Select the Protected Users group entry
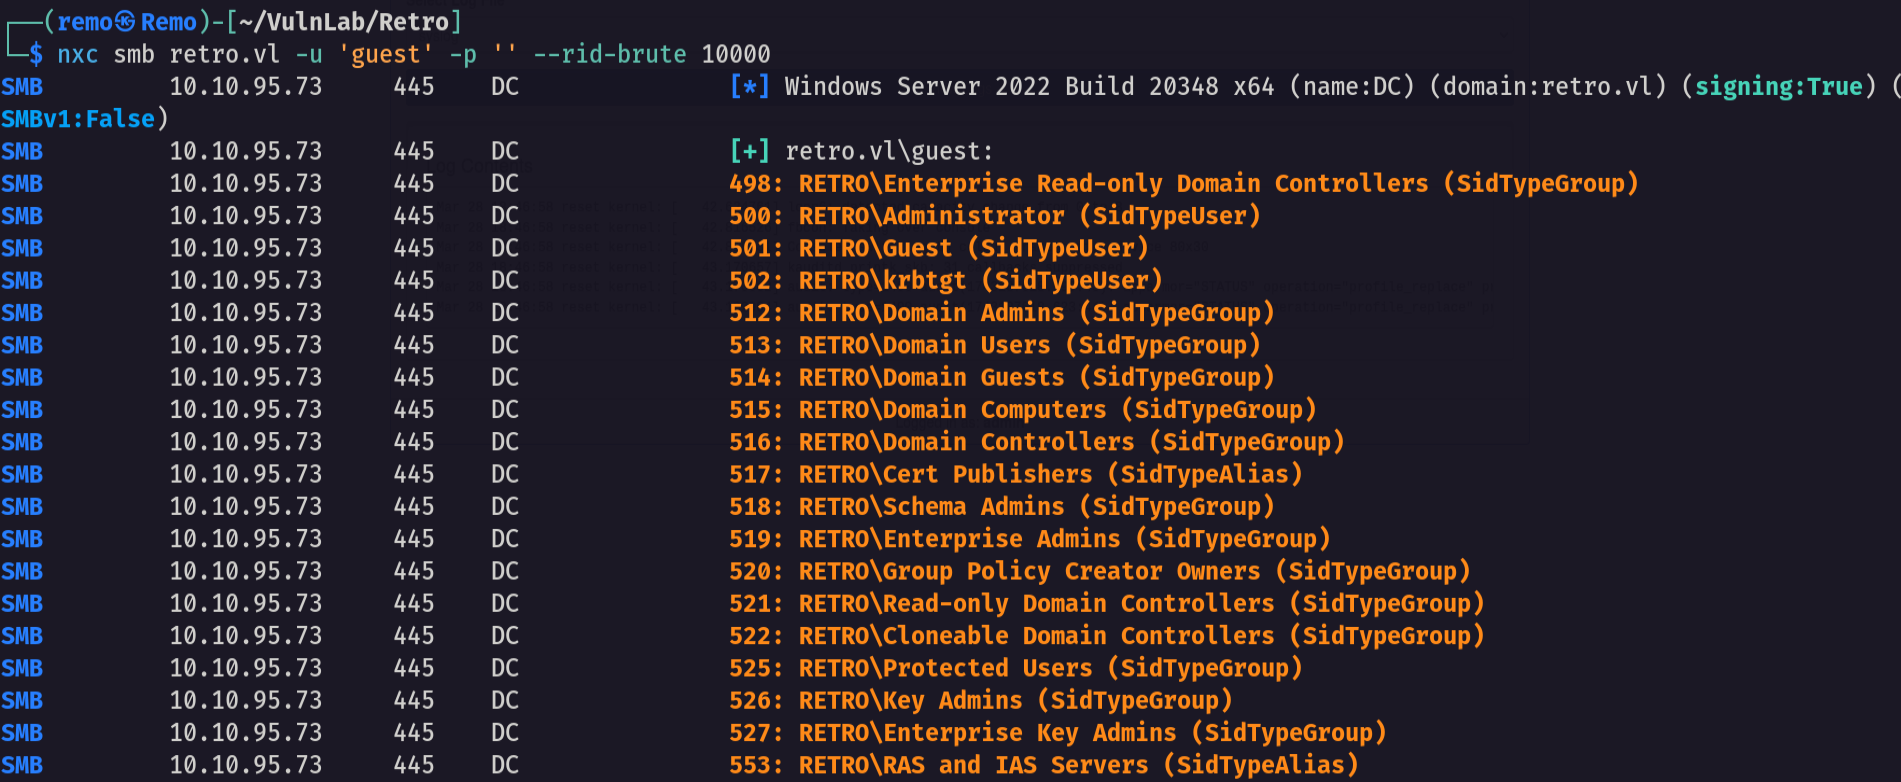Image resolution: width=1901 pixels, height=782 pixels. (1016, 668)
